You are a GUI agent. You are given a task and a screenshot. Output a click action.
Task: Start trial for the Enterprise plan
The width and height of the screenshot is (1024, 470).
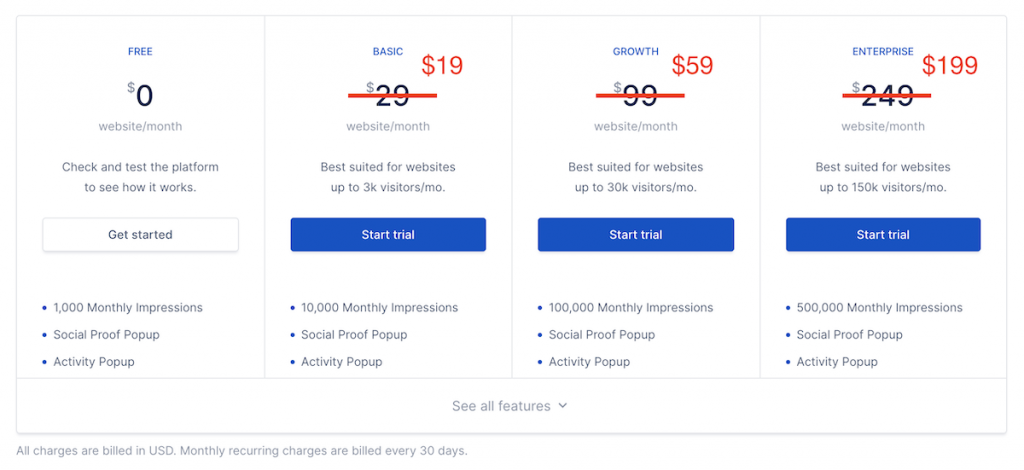pos(883,234)
